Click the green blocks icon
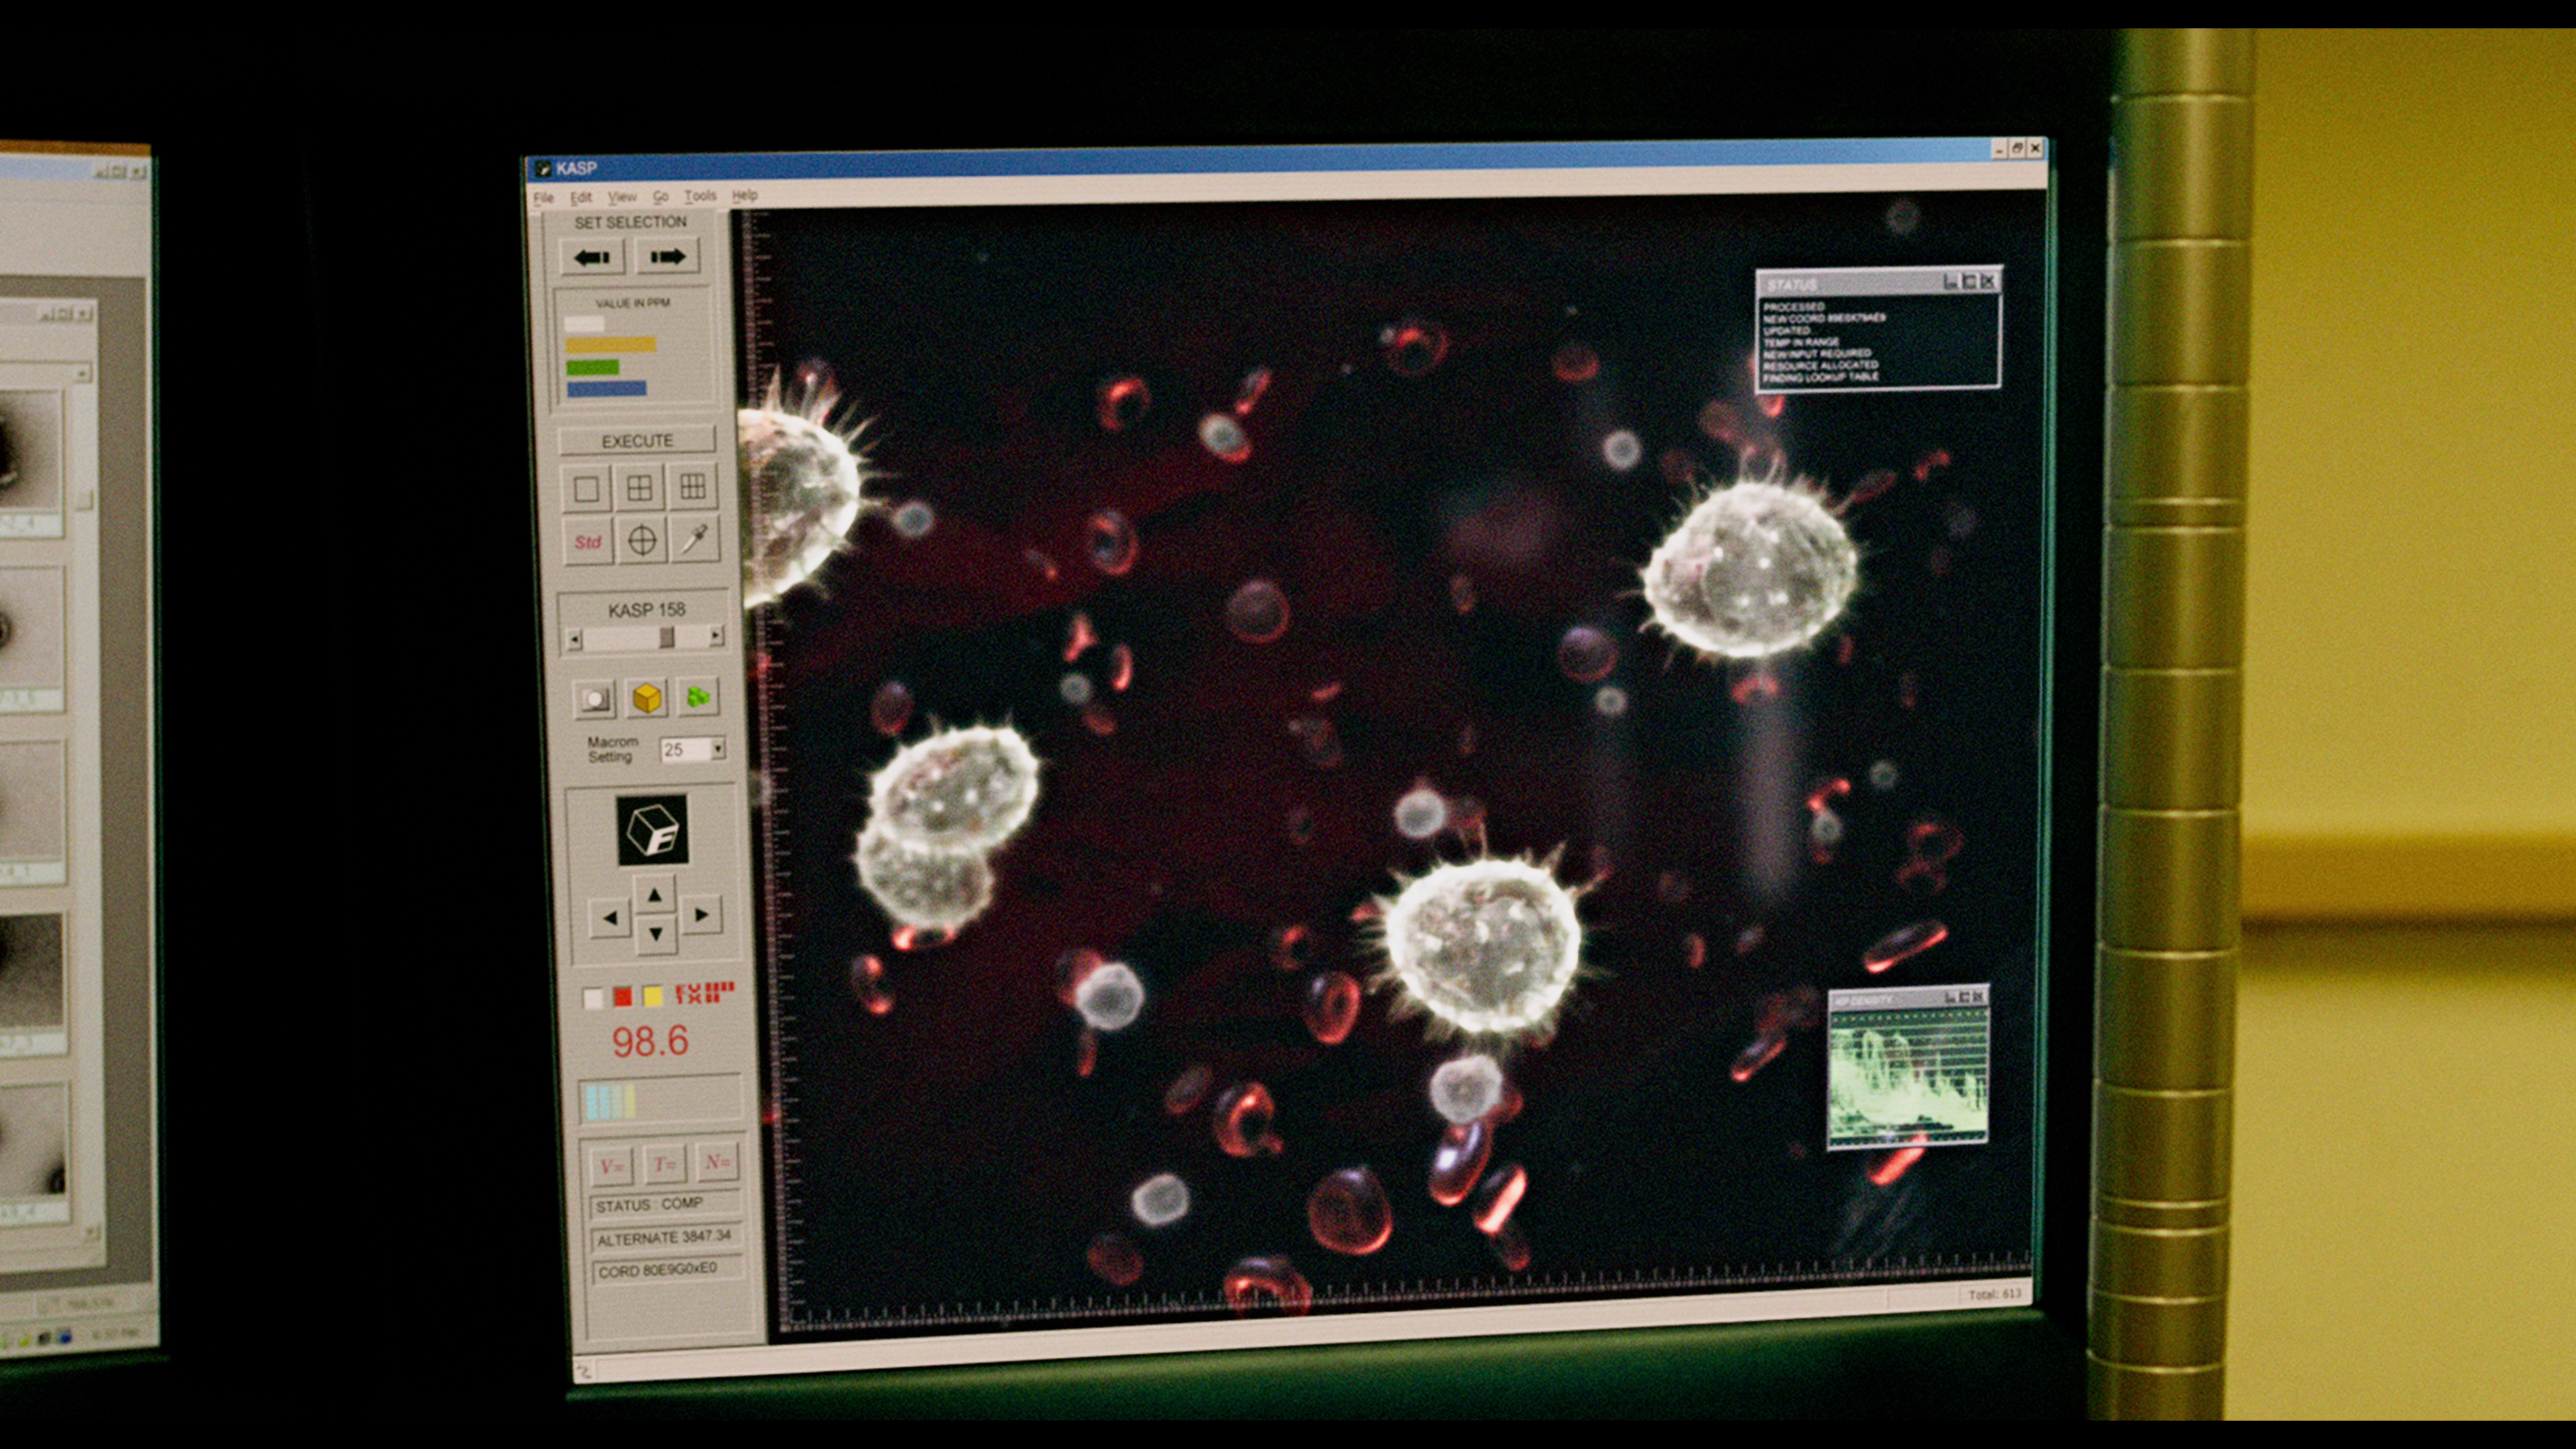This screenshot has height=1449, width=2576. point(698,696)
